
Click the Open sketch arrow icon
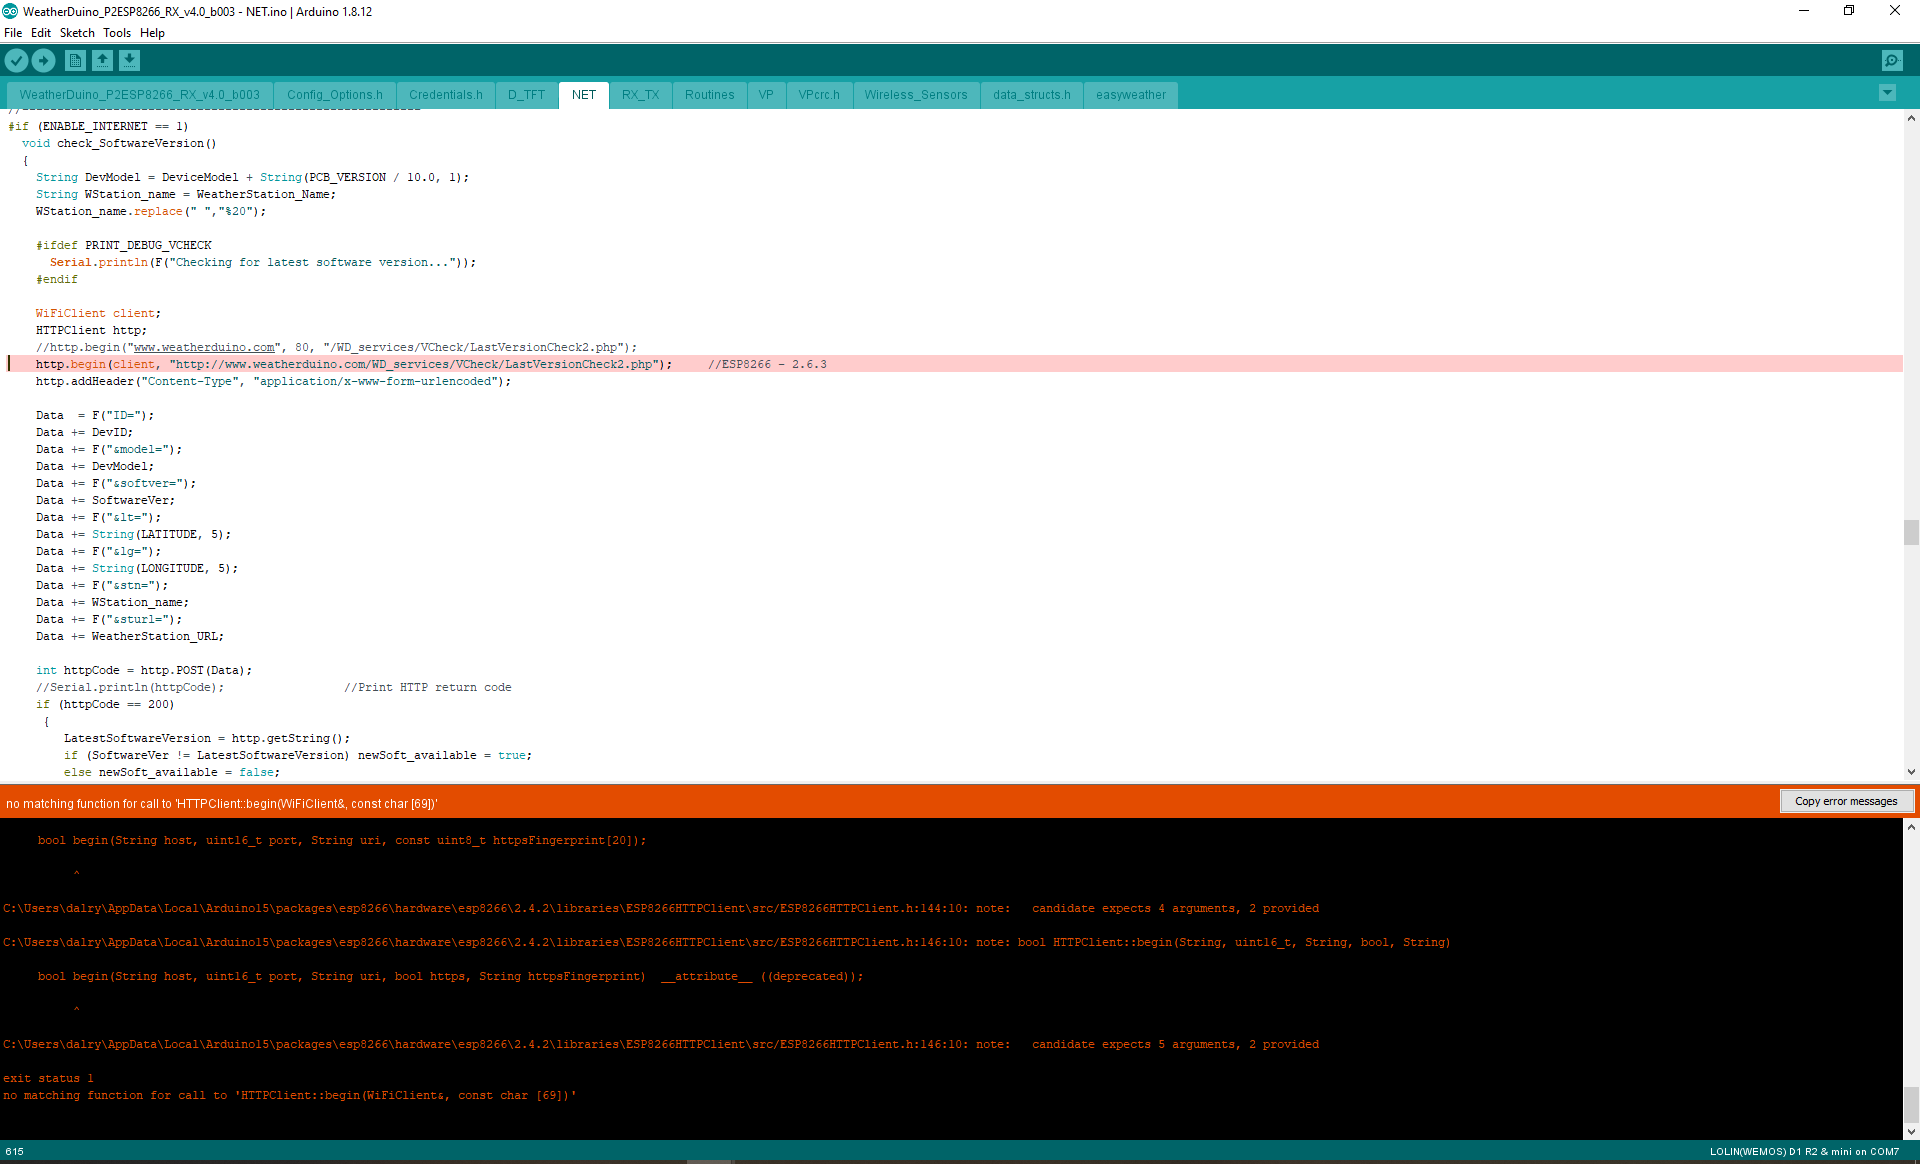click(x=102, y=61)
